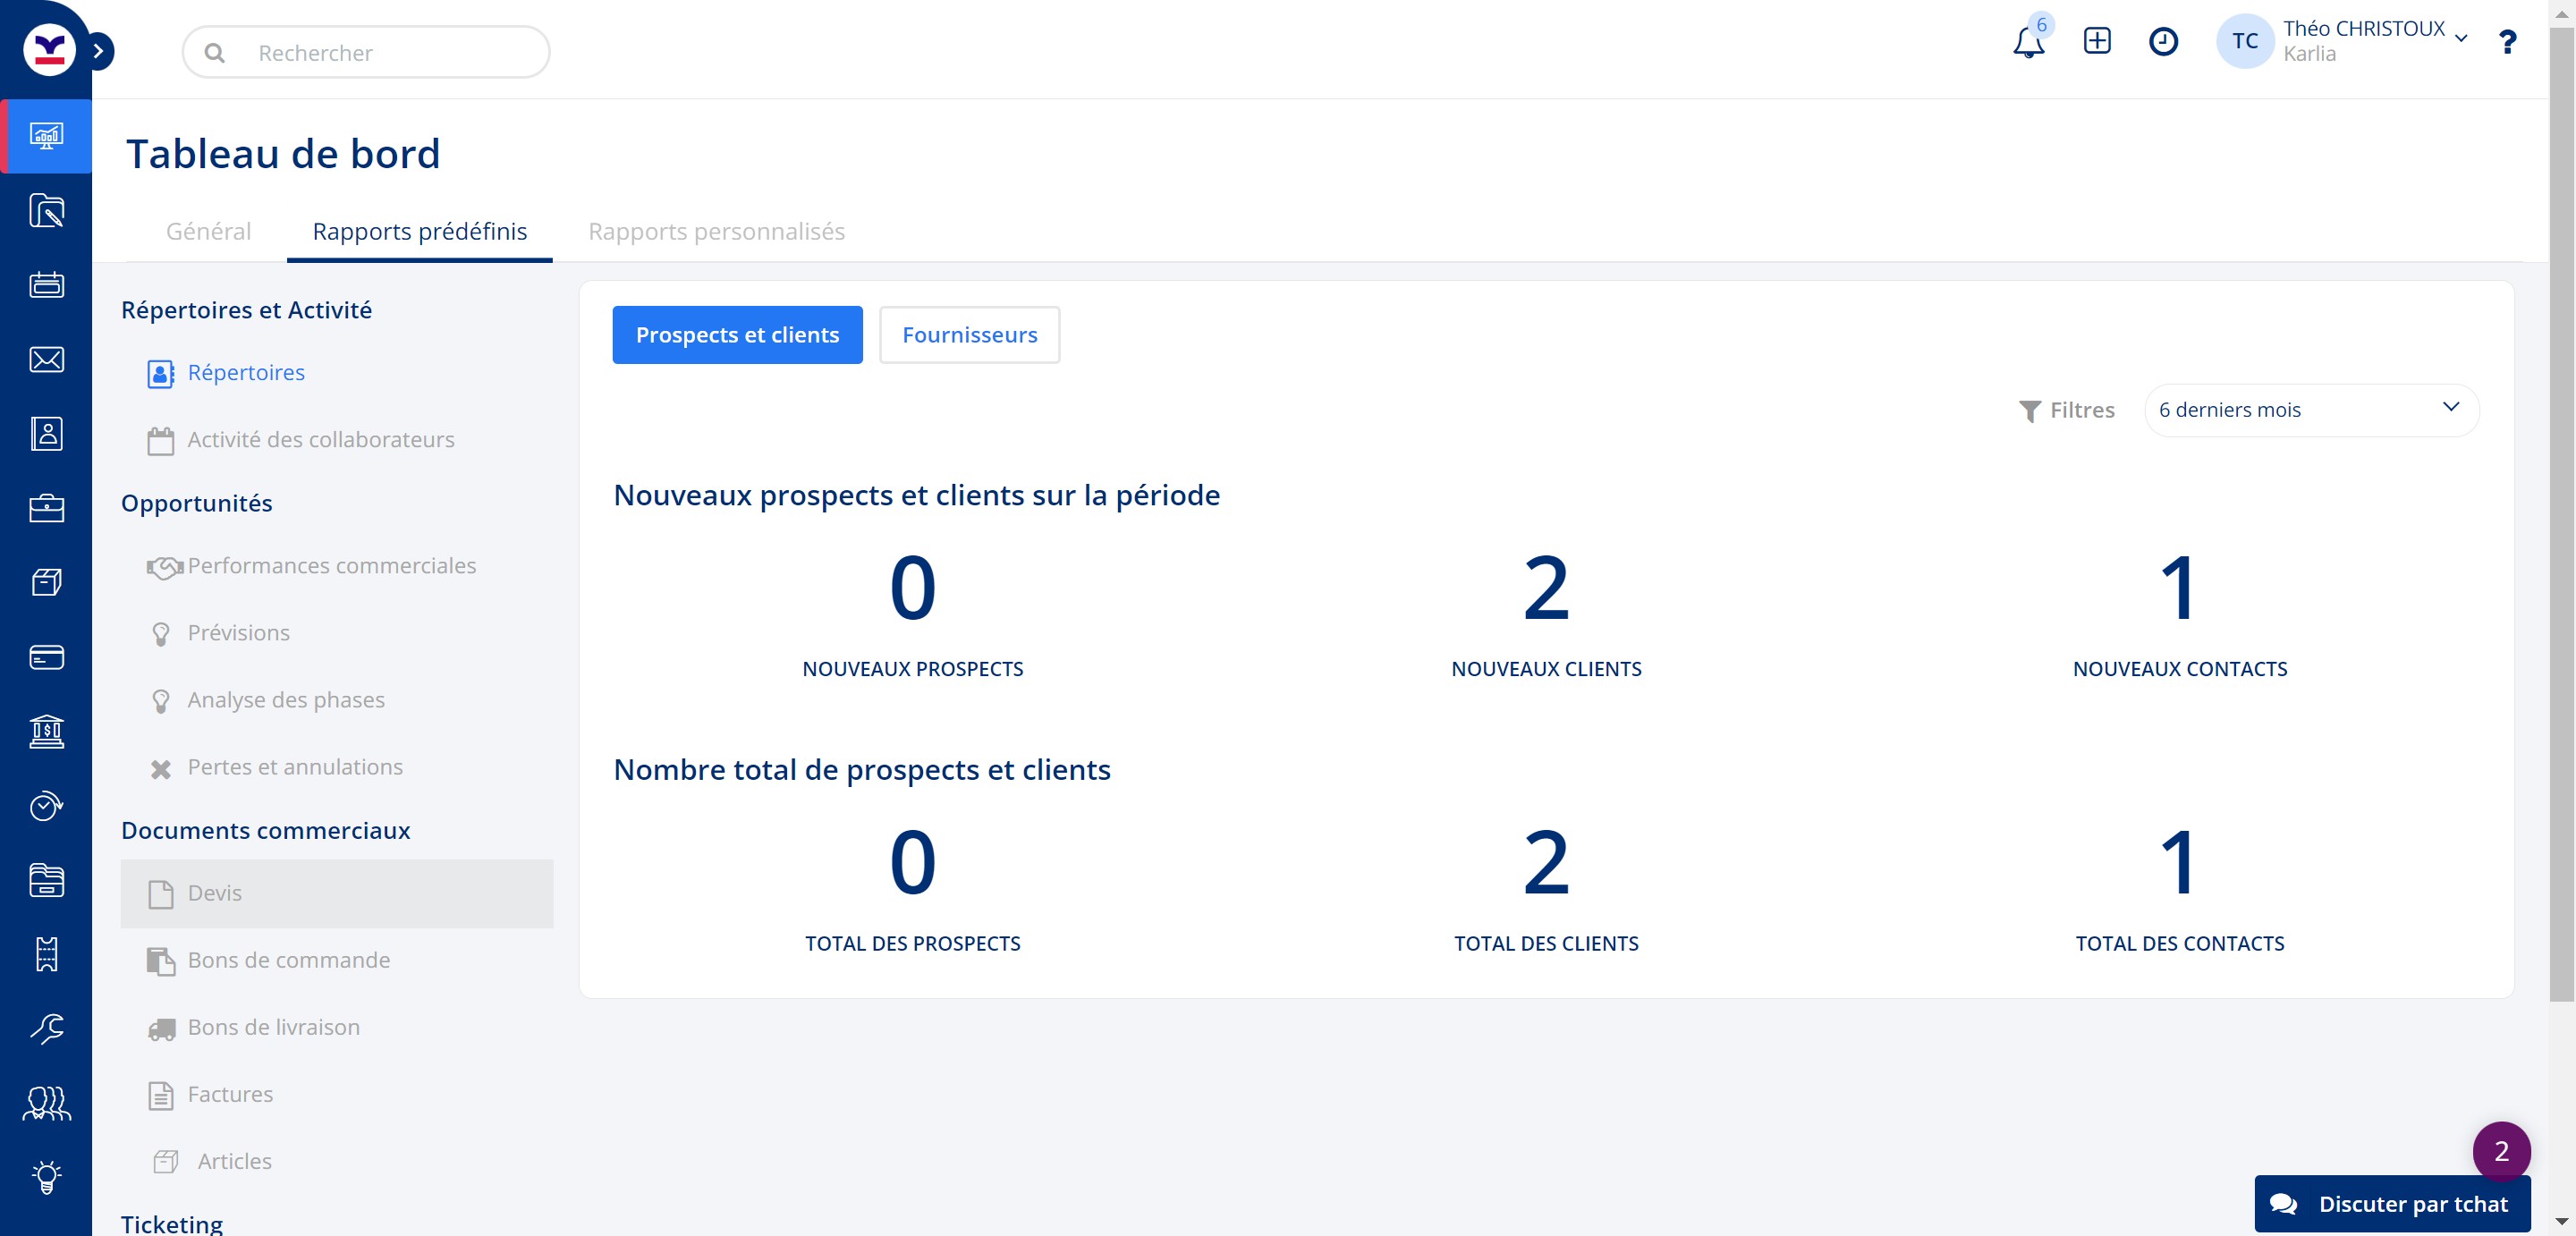Image resolution: width=2576 pixels, height=1236 pixels.
Task: Click the bank building sidebar icon
Action: [x=46, y=731]
